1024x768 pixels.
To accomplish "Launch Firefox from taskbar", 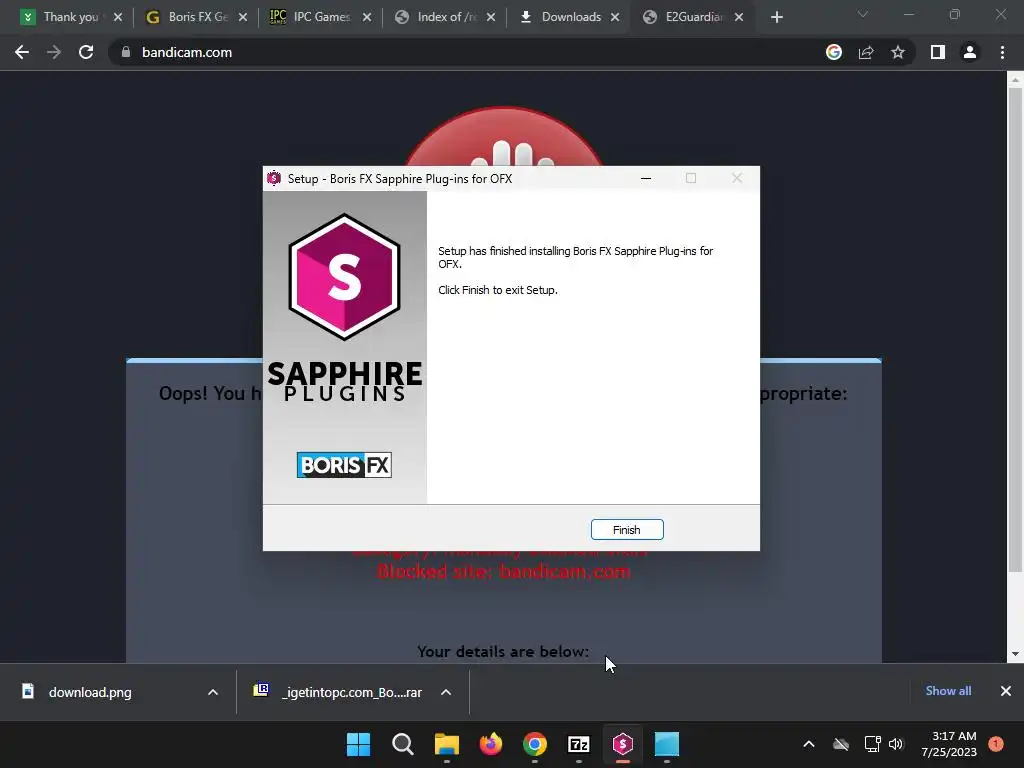I will (x=490, y=744).
